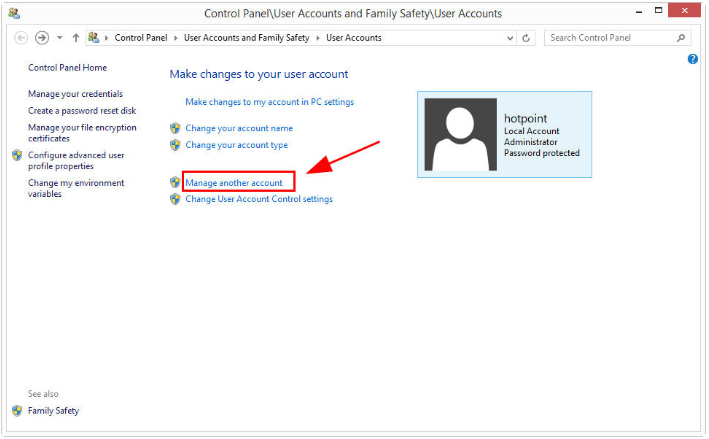The height and width of the screenshot is (439, 709).
Task: Refresh the Control Panel view
Action: [x=526, y=38]
